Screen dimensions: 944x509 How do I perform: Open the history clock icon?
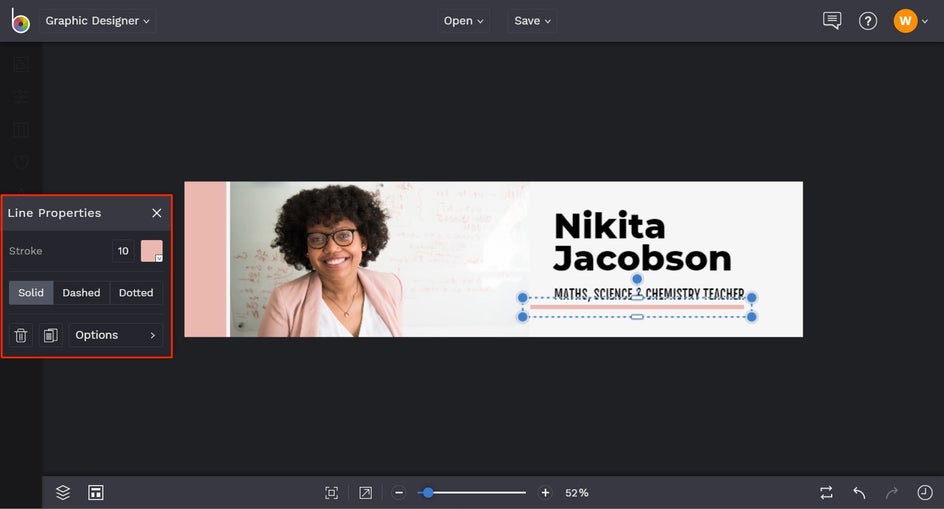(x=924, y=492)
